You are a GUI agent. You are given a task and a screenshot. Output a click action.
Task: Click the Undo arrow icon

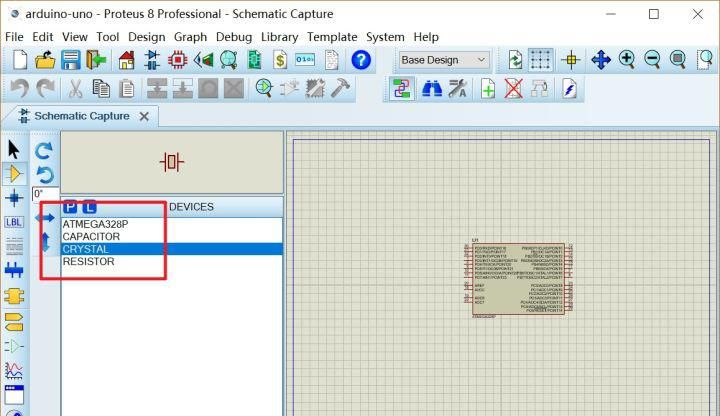[x=19, y=88]
